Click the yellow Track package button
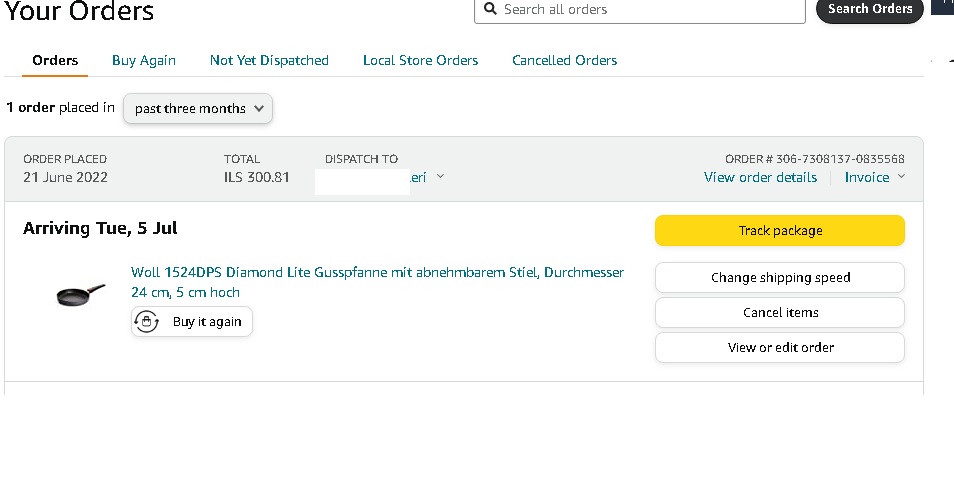Image resolution: width=954 pixels, height=492 pixels. pos(779,230)
